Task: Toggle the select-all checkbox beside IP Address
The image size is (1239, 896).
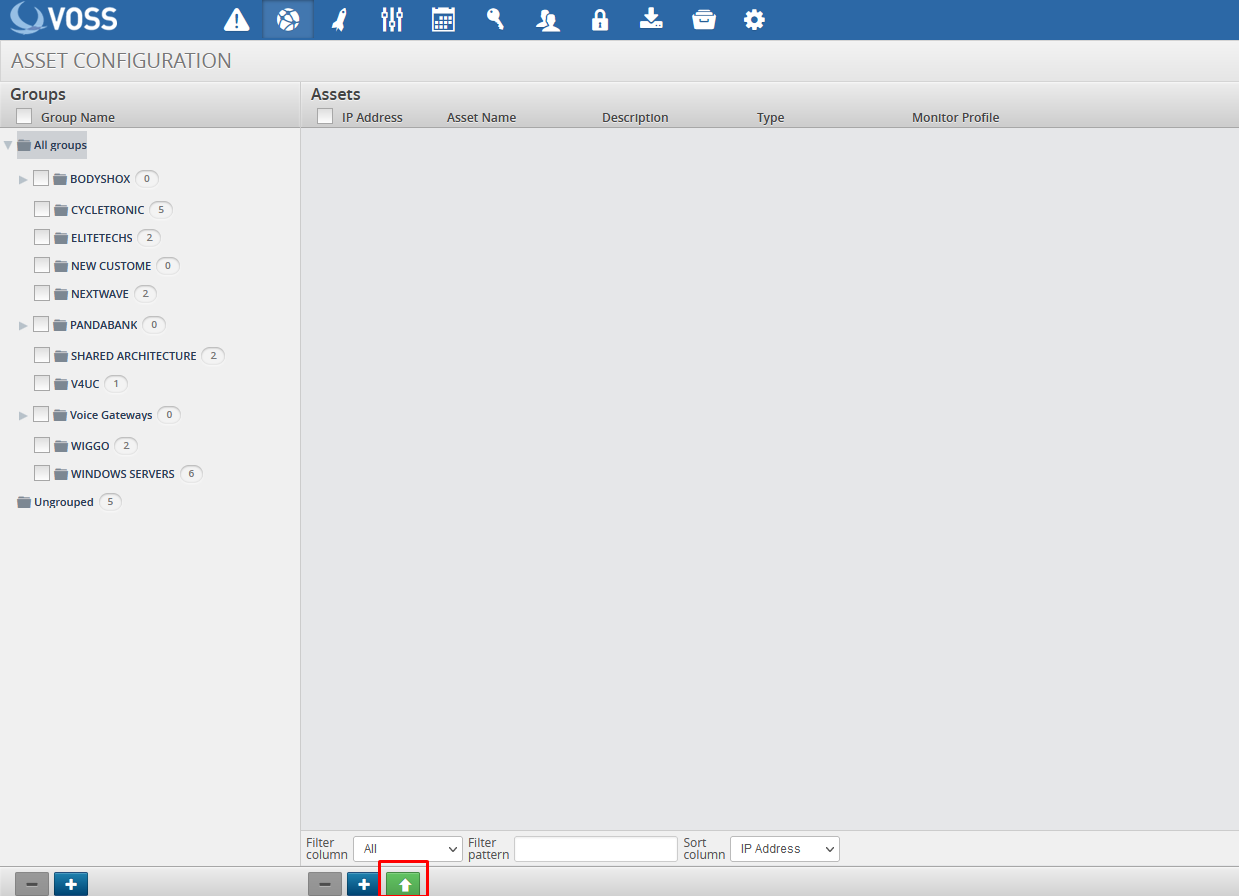Action: 325,117
